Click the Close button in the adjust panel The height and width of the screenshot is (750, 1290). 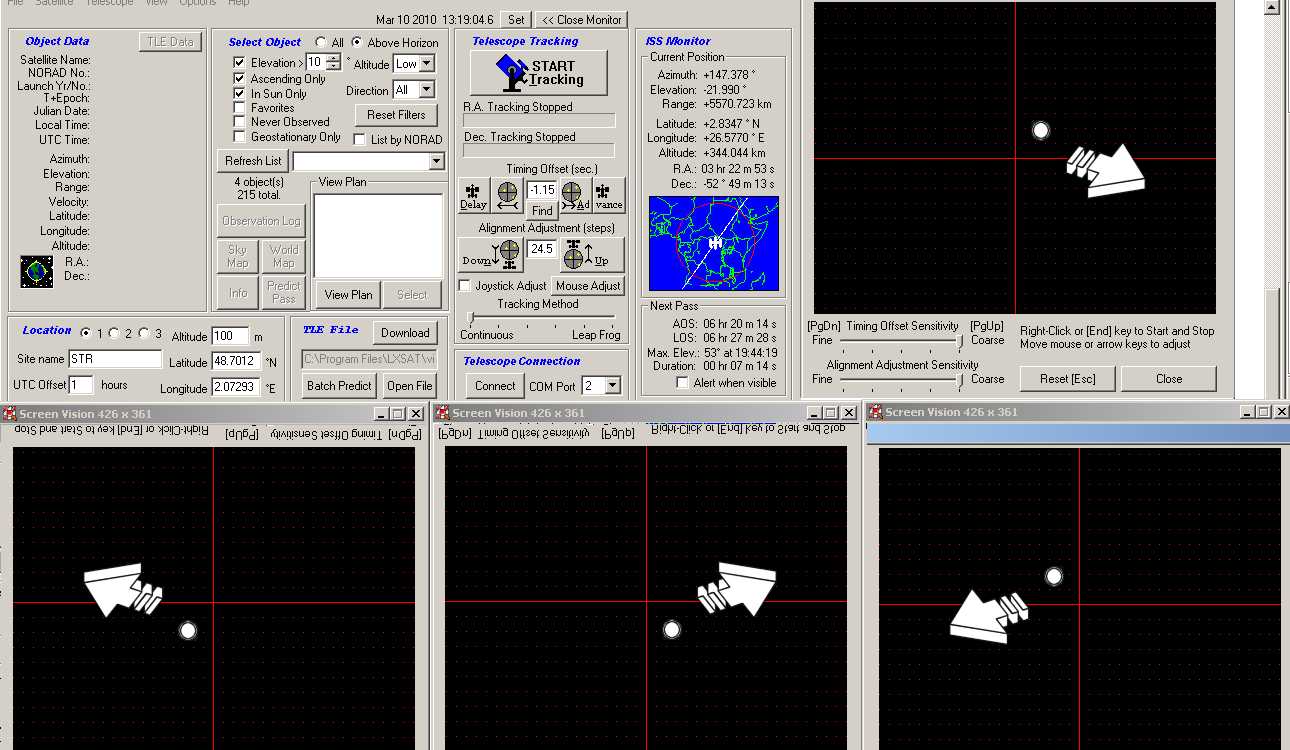pos(1169,379)
